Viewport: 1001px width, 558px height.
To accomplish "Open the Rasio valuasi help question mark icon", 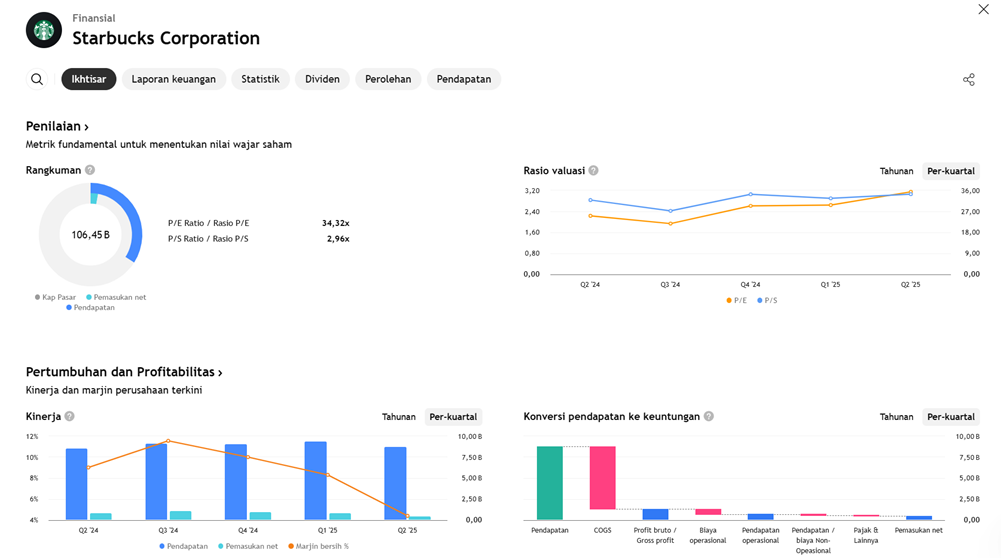I will coord(594,170).
